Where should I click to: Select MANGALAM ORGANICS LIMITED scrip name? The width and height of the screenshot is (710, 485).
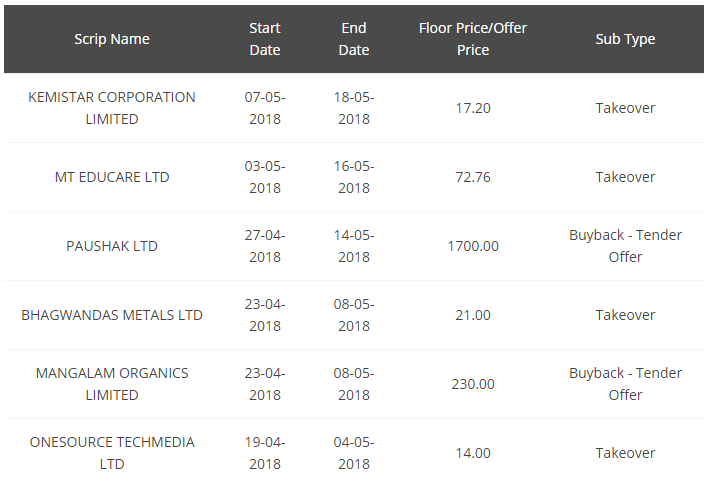112,384
